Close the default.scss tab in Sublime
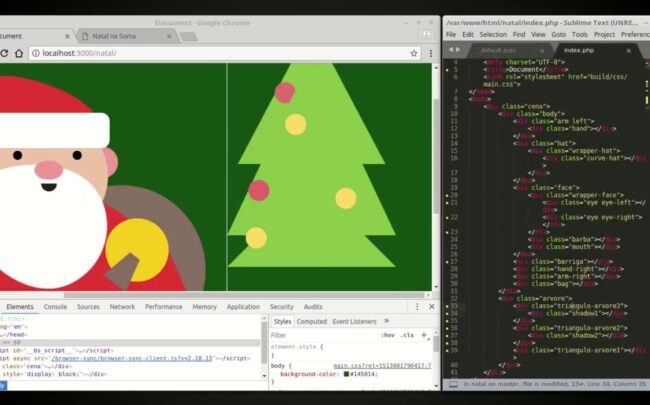The width and height of the screenshot is (650, 405). coord(542,51)
